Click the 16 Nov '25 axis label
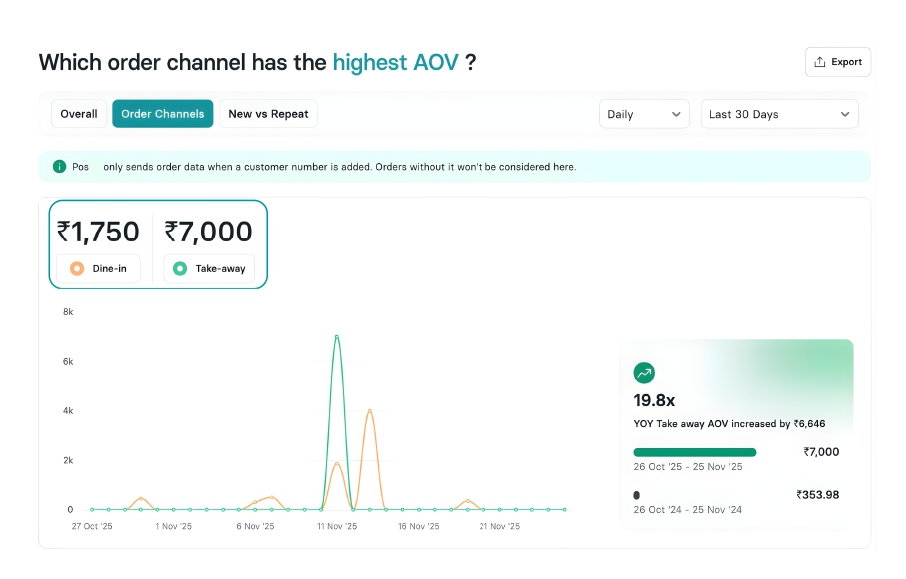 [x=418, y=526]
